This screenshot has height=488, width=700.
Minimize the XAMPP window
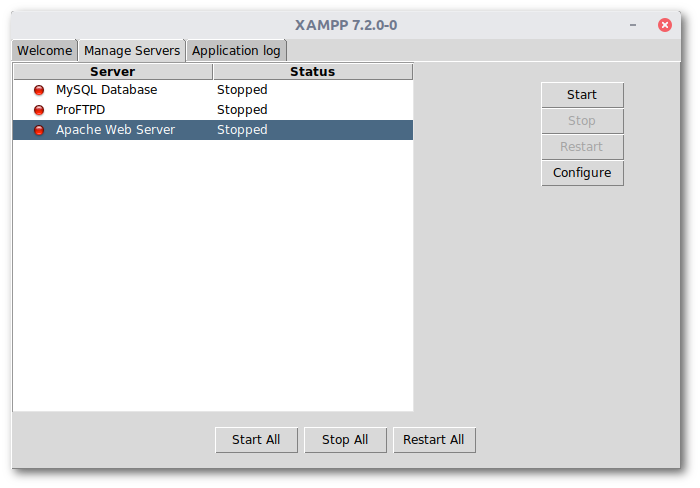pyautogui.click(x=633, y=25)
